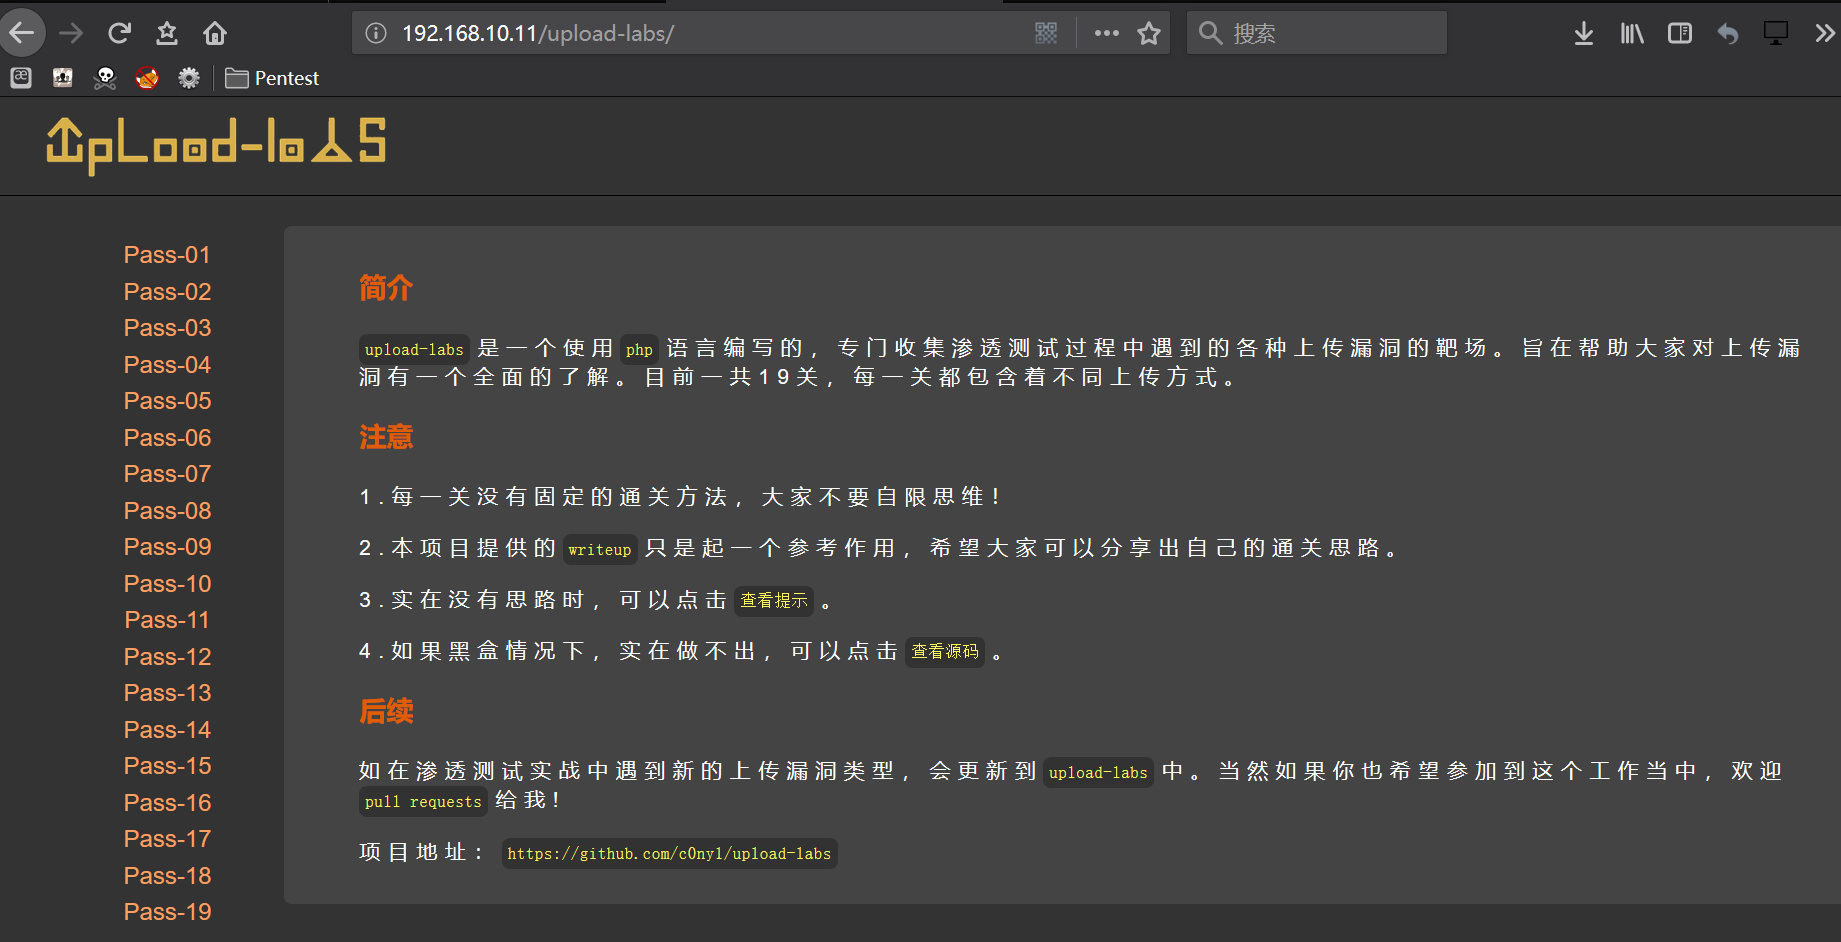Click the undo arrow toolbar icon

click(1728, 33)
